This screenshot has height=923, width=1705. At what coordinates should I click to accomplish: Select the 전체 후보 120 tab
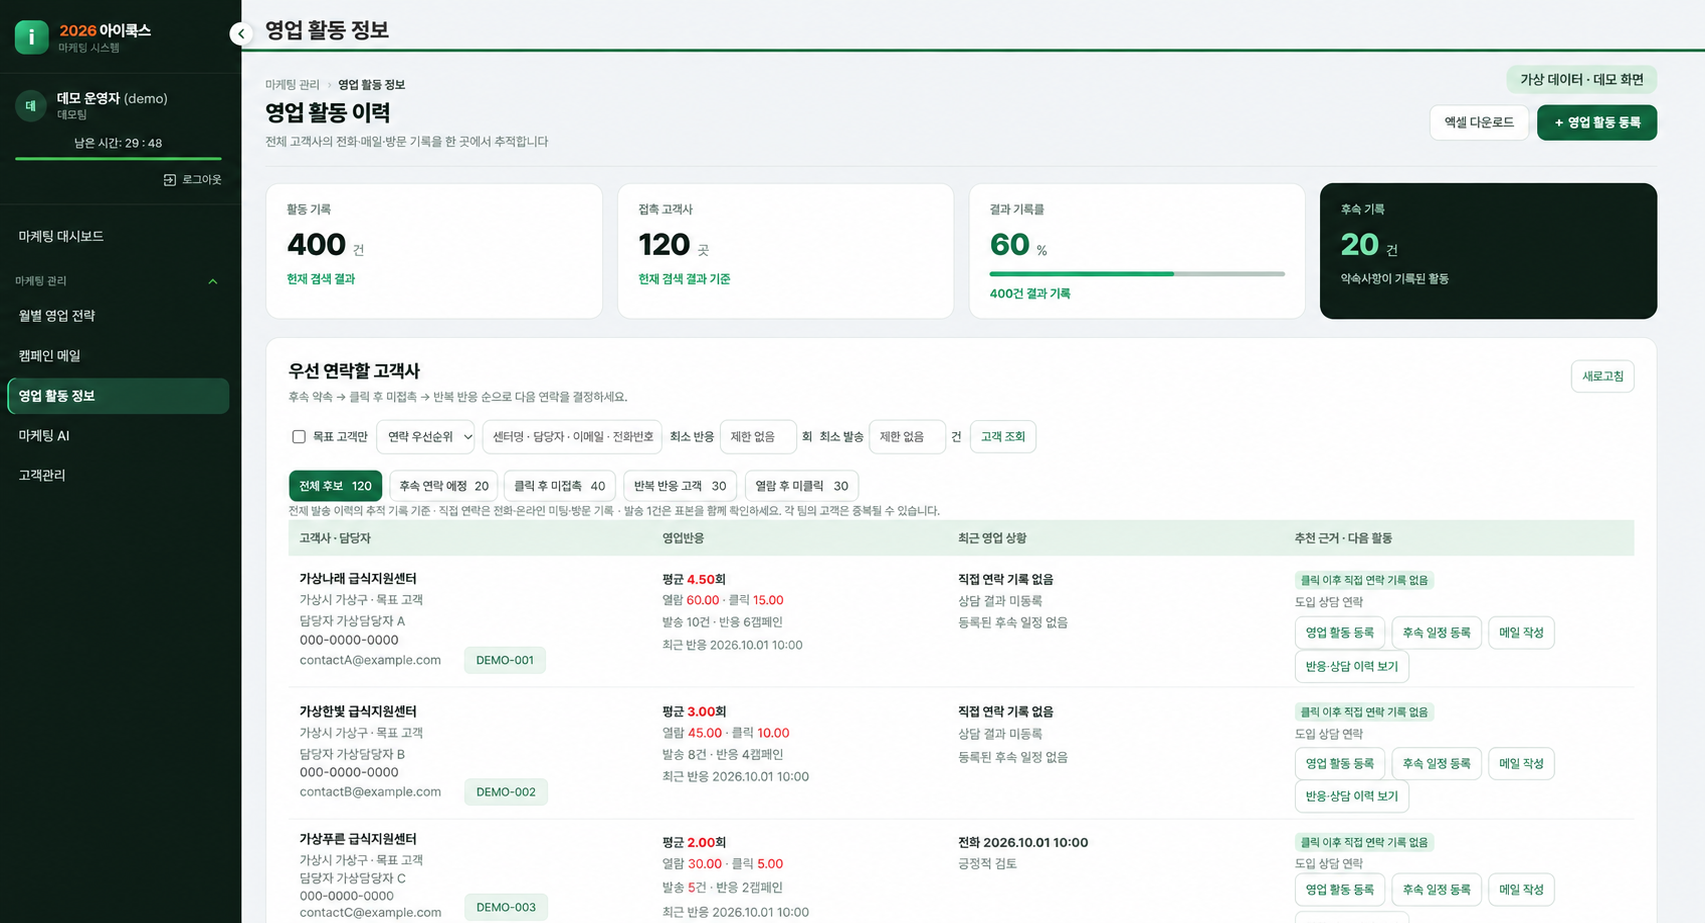[335, 486]
